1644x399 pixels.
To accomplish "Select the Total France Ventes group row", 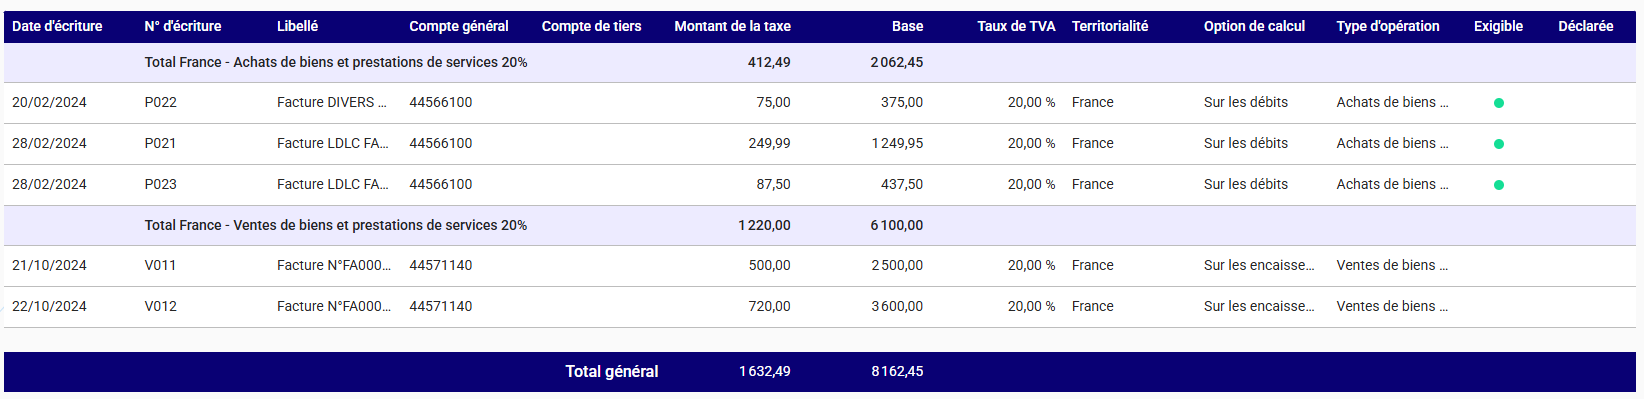I will point(820,225).
